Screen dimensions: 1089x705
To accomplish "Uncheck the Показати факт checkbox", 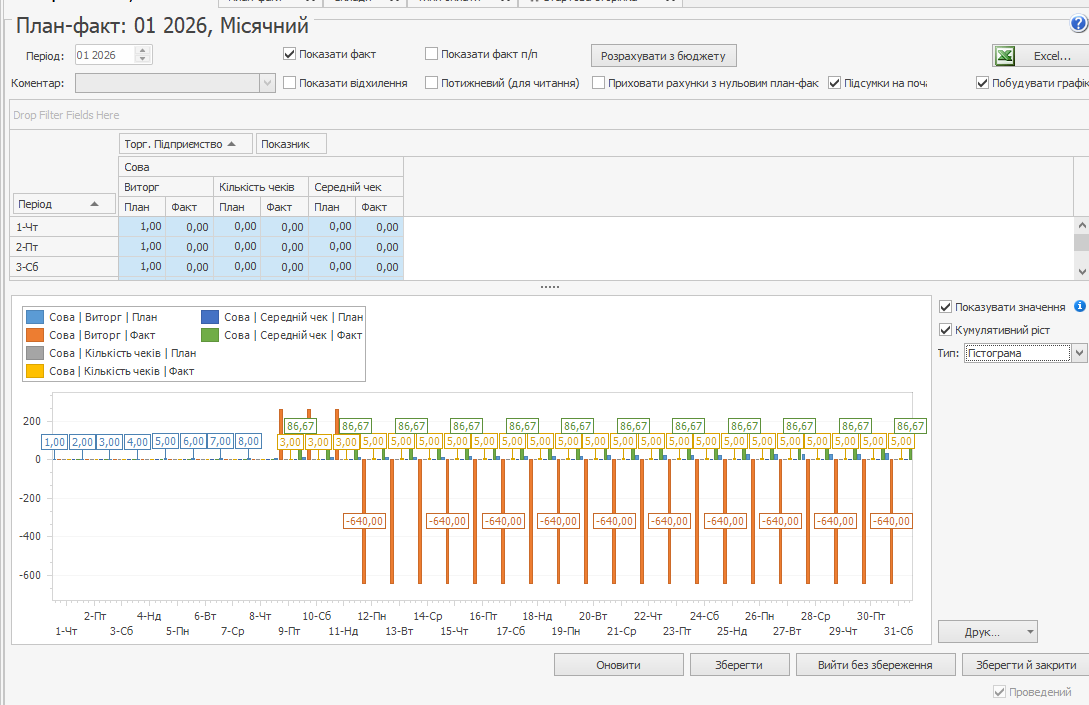I will coord(290,54).
